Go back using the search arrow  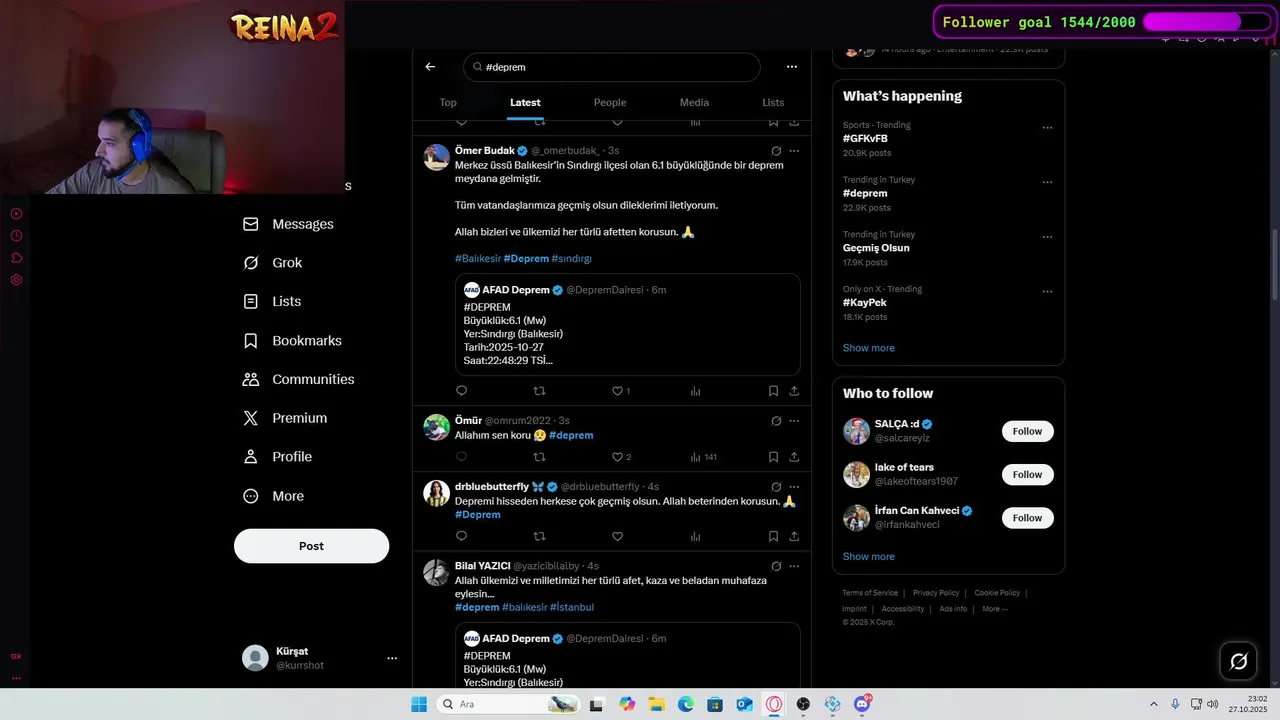coord(430,67)
